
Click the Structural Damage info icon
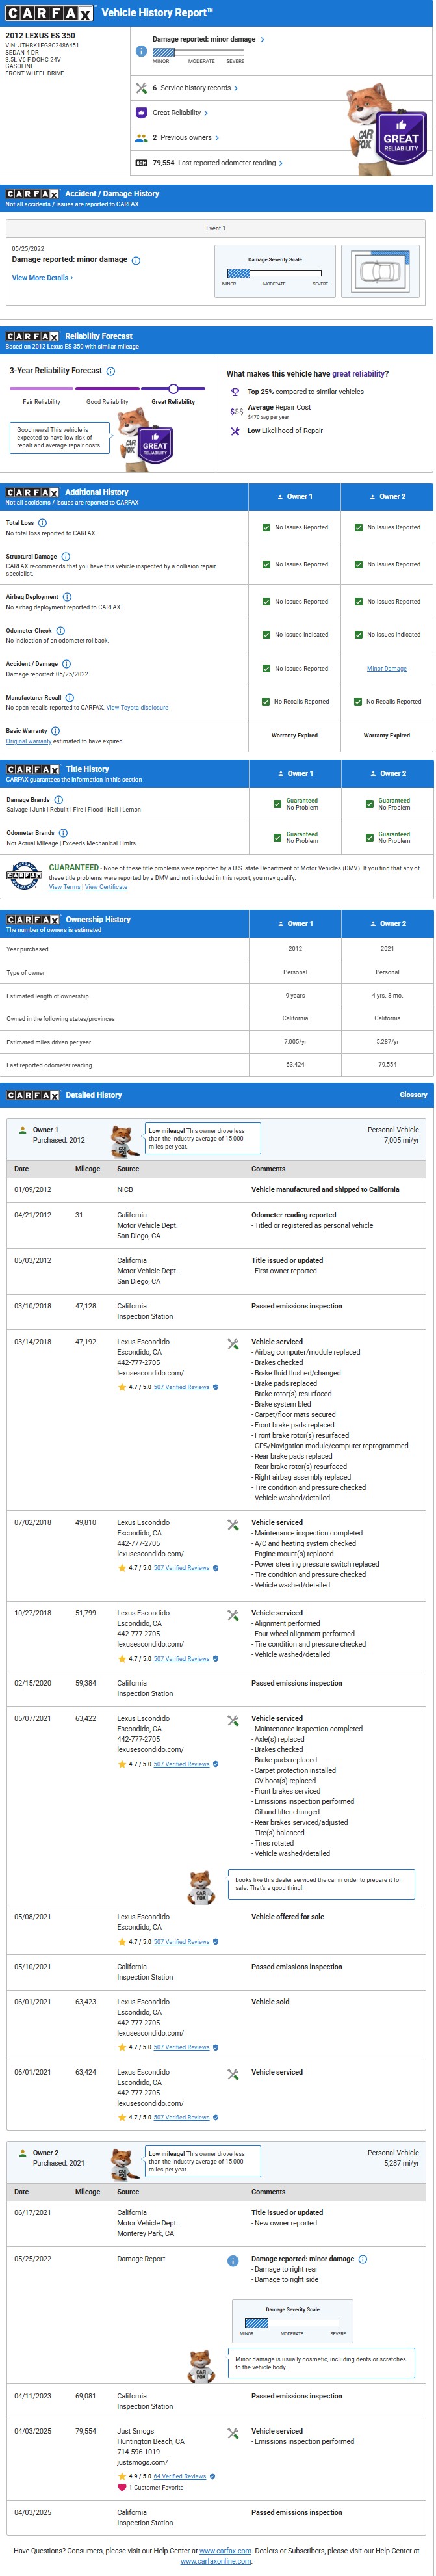[x=66, y=557]
